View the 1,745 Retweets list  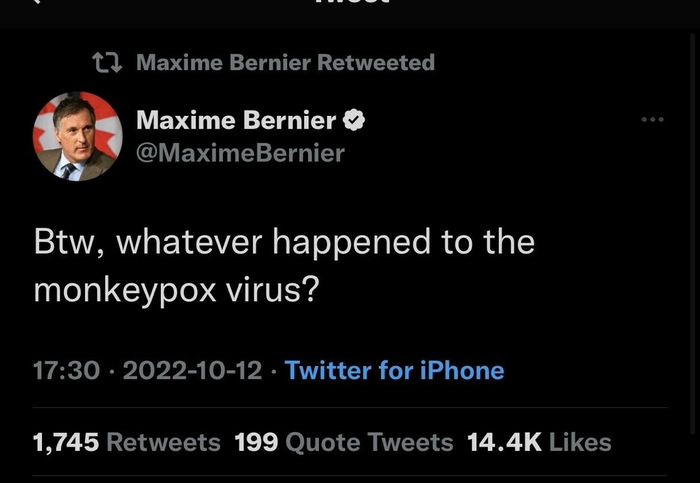click(x=127, y=442)
